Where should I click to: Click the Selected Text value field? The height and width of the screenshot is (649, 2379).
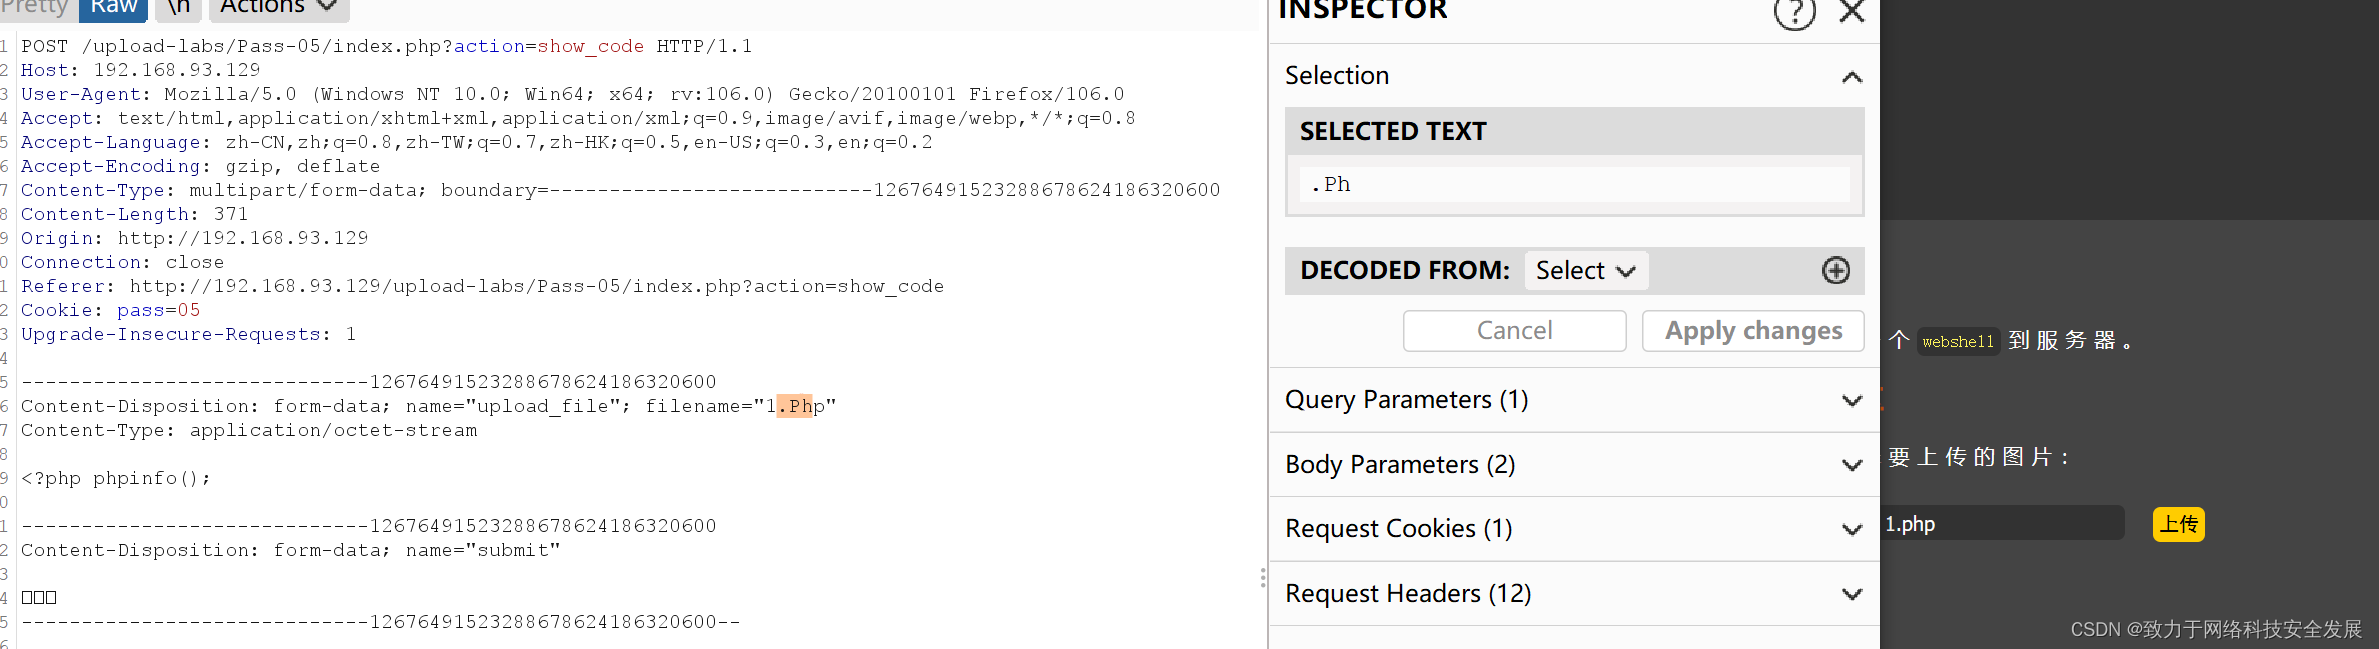tap(1574, 184)
